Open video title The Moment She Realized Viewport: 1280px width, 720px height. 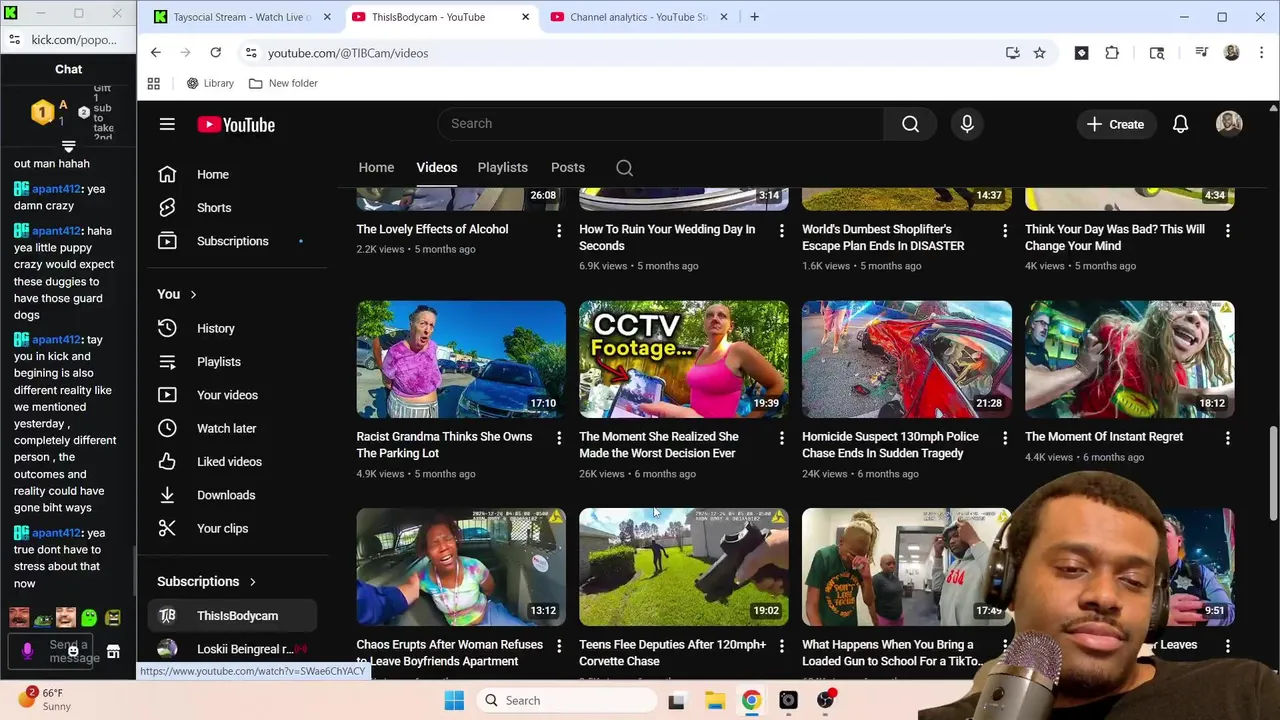(x=658, y=445)
